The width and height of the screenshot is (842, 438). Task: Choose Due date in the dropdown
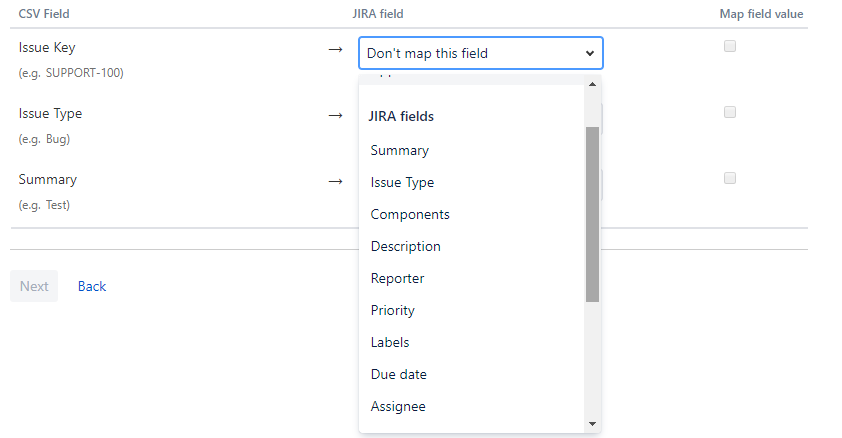(x=398, y=374)
